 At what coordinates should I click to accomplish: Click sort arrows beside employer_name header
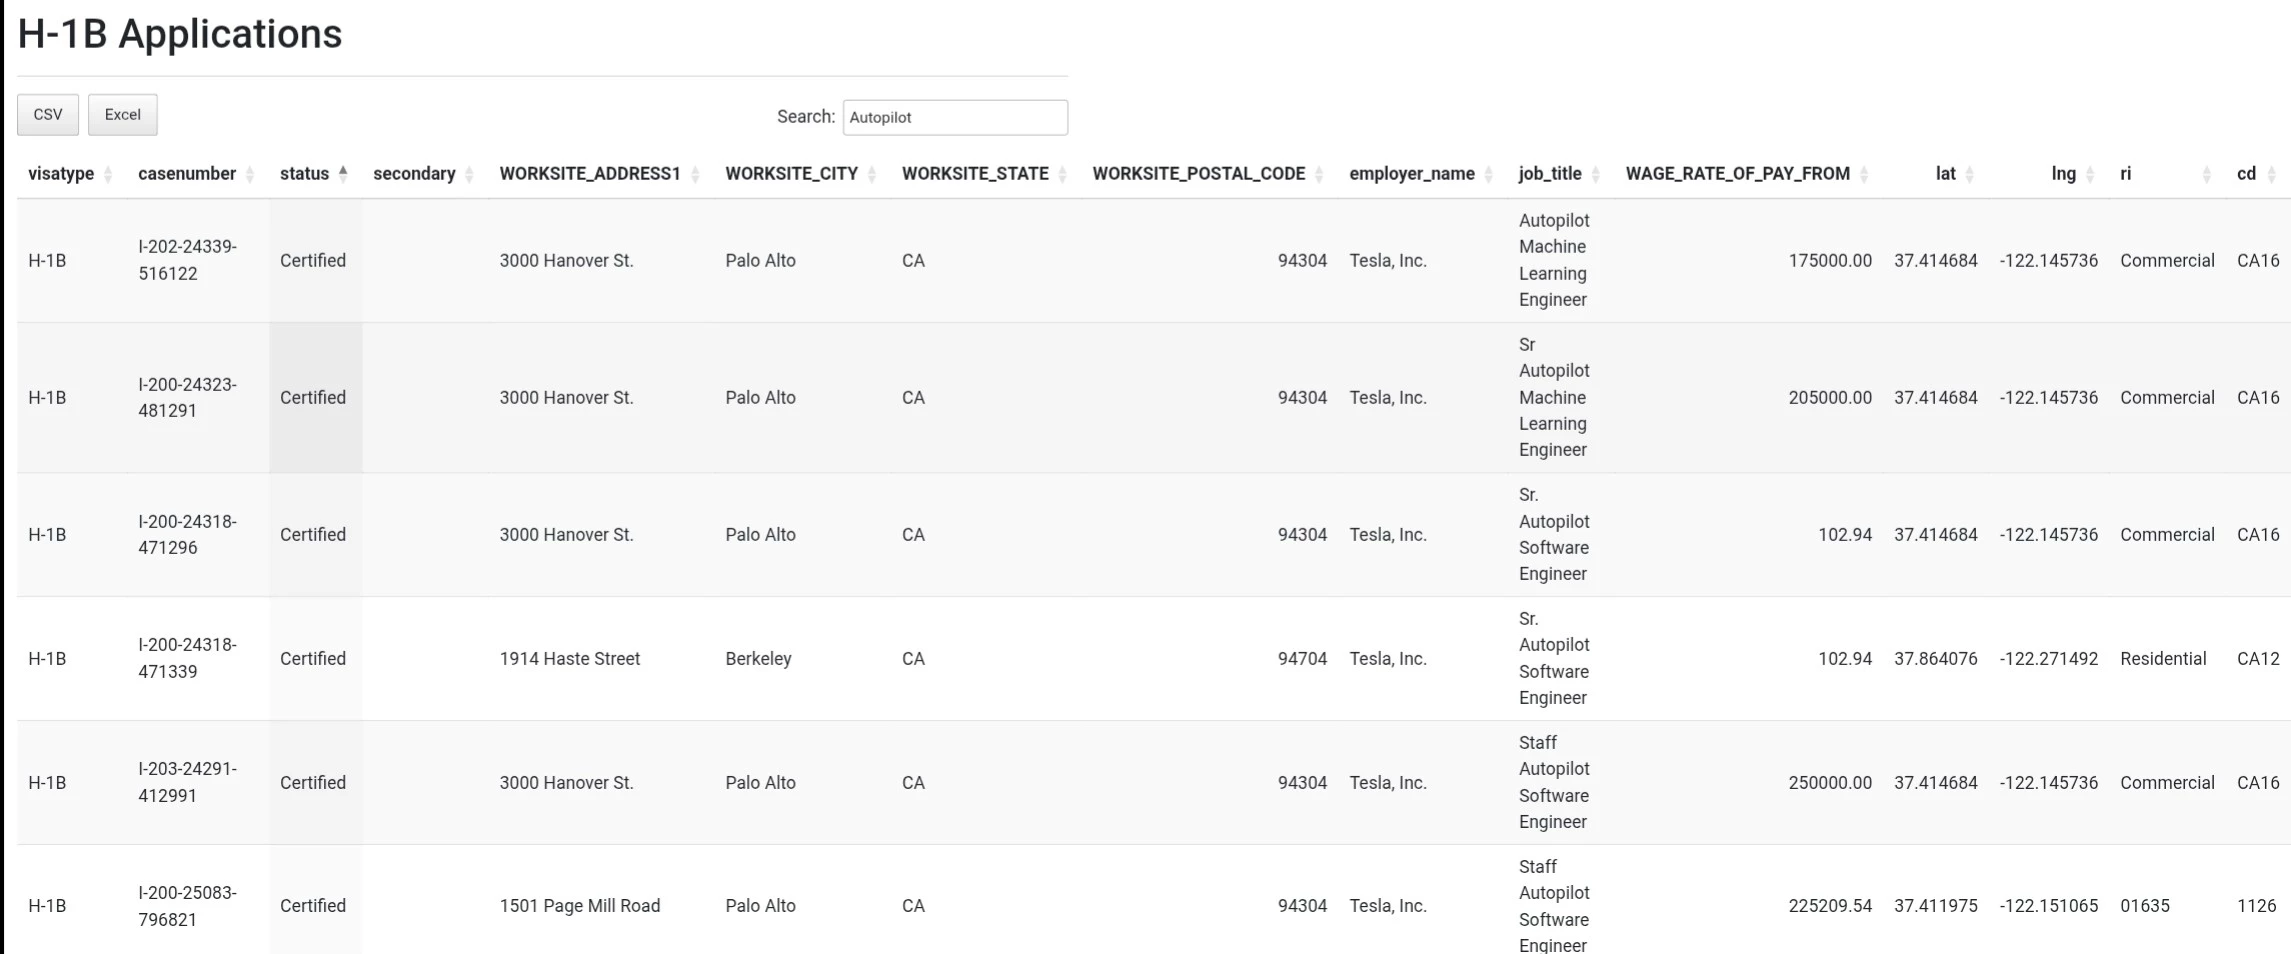point(1488,174)
